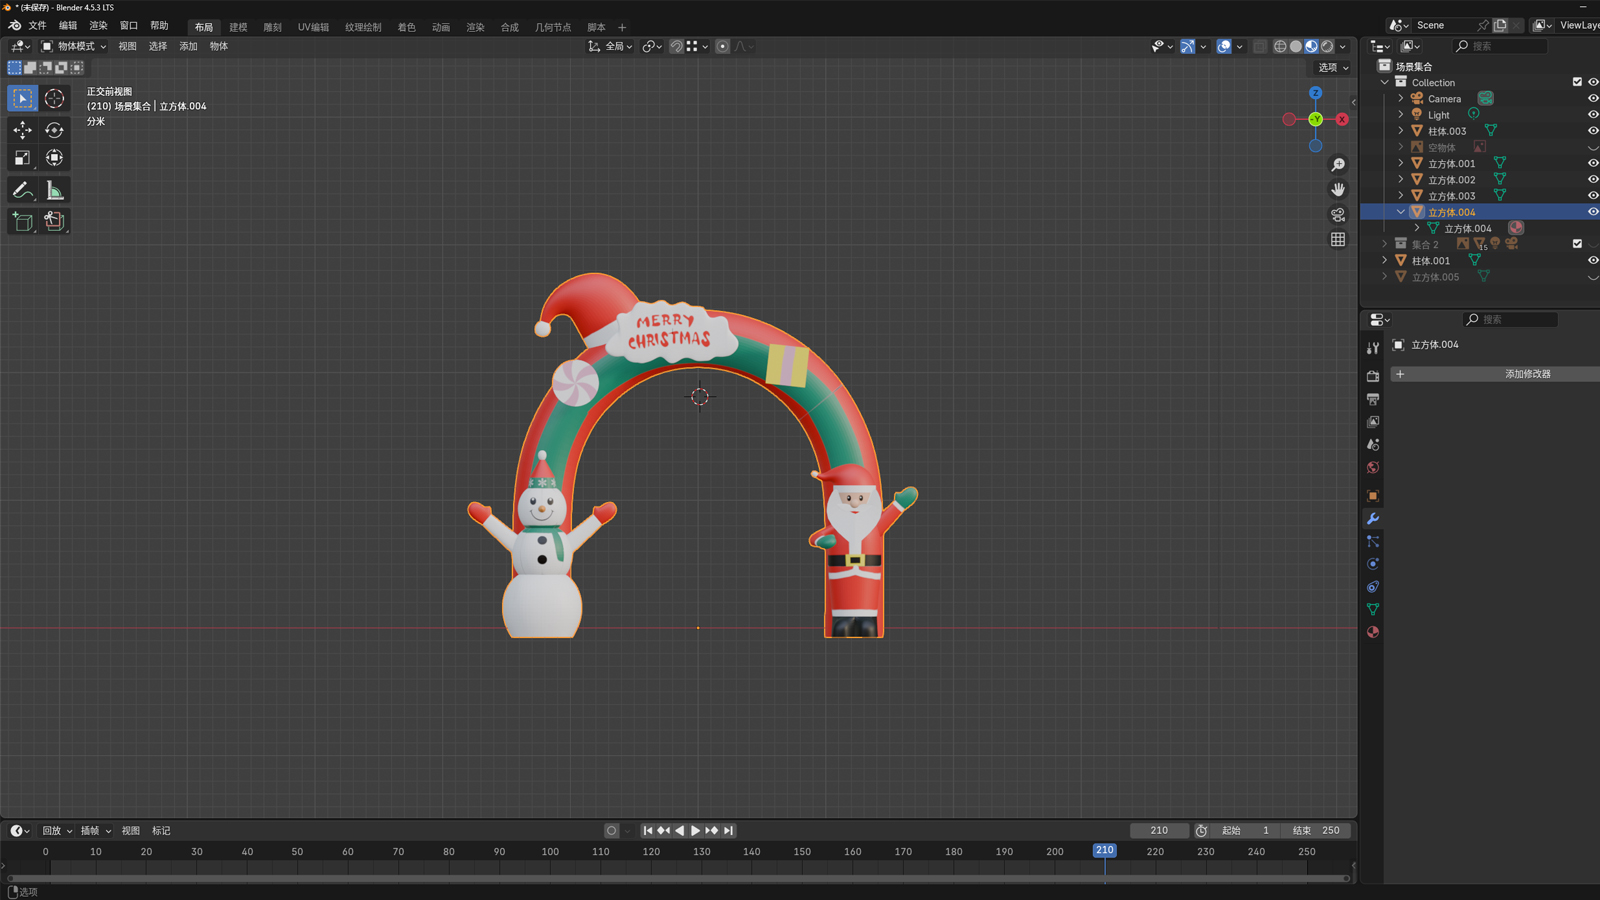
Task: Open Material properties tab
Action: pyautogui.click(x=1373, y=632)
